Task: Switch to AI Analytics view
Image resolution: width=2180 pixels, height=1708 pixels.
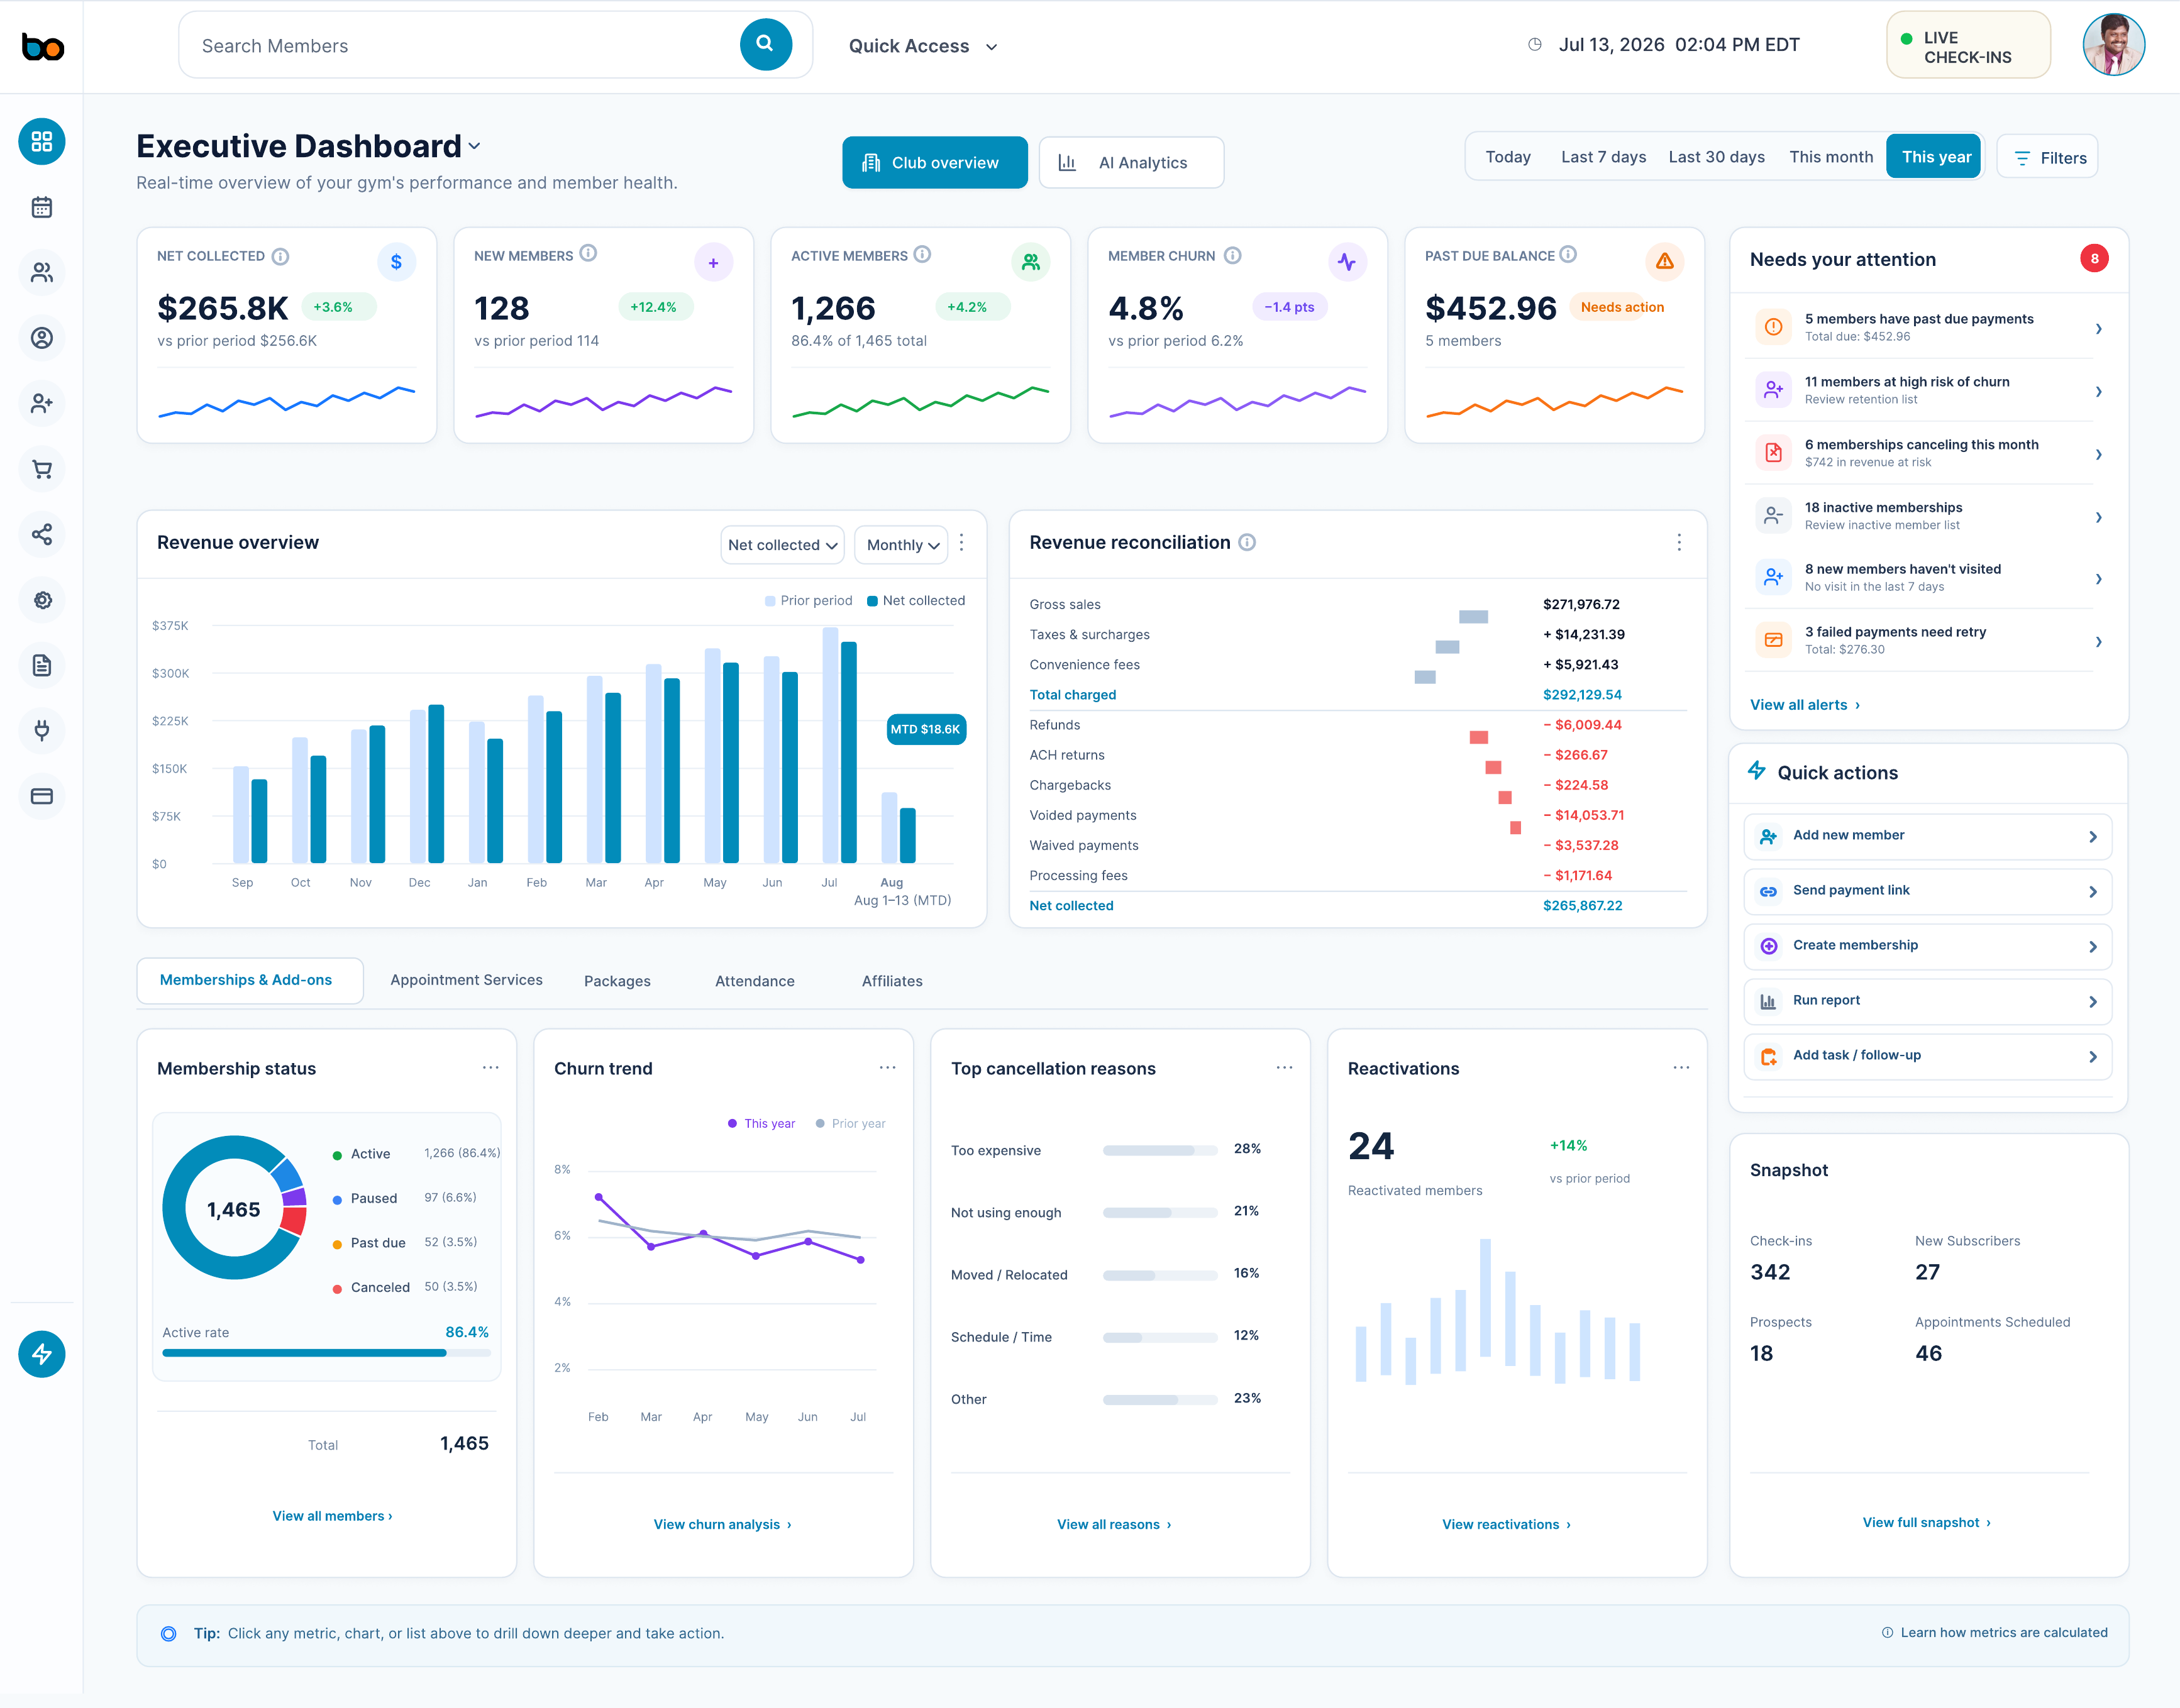Action: click(x=1131, y=163)
